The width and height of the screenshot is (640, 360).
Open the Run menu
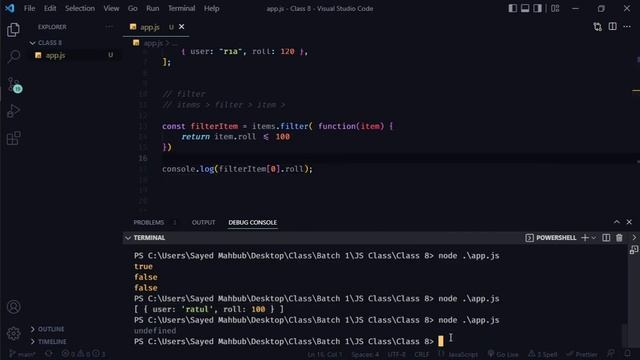pyautogui.click(x=153, y=8)
